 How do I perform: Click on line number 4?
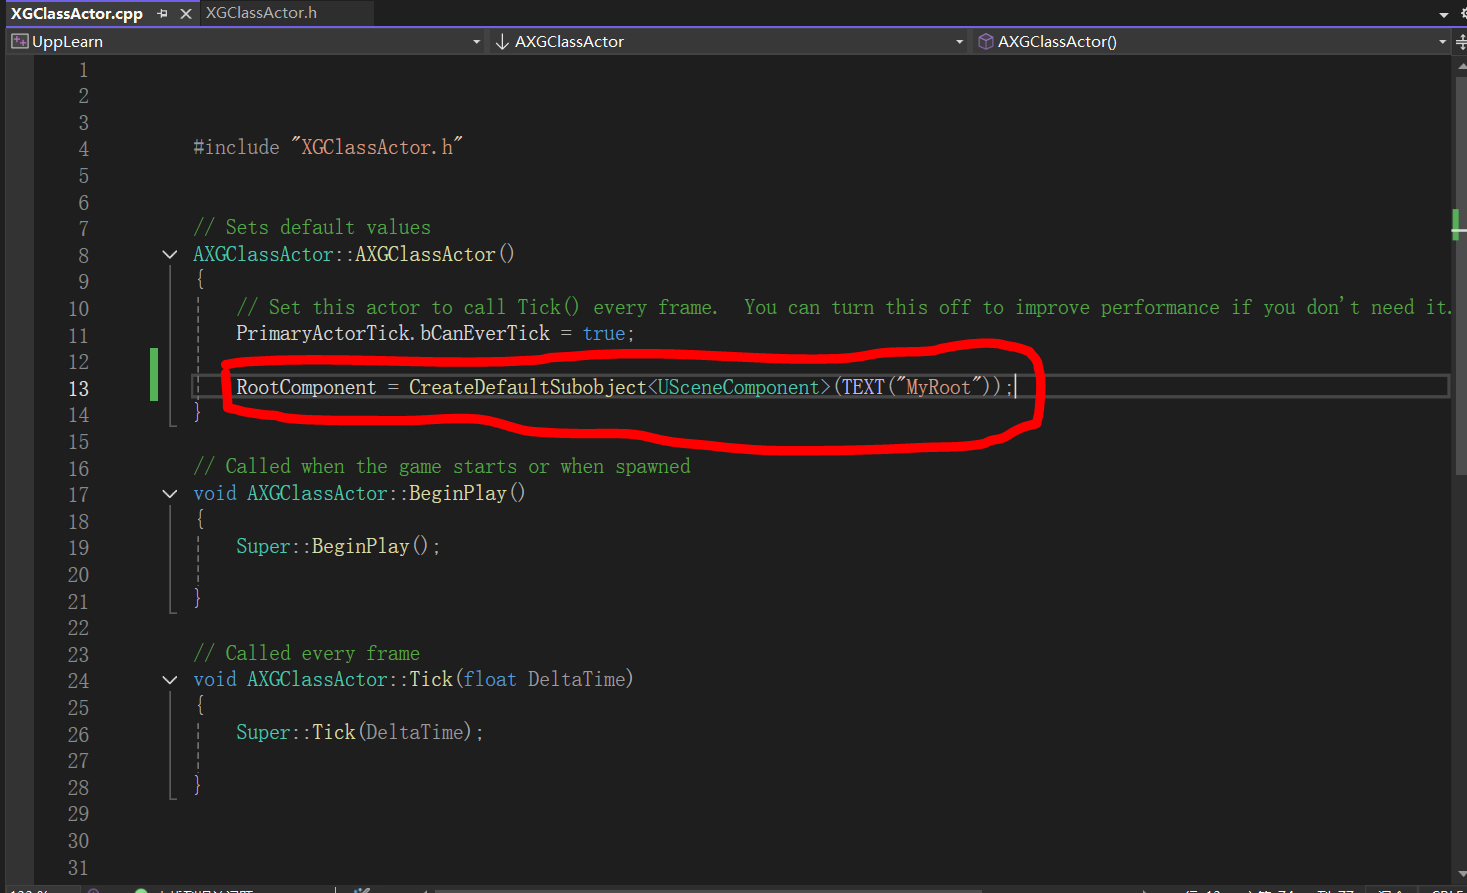[84, 149]
